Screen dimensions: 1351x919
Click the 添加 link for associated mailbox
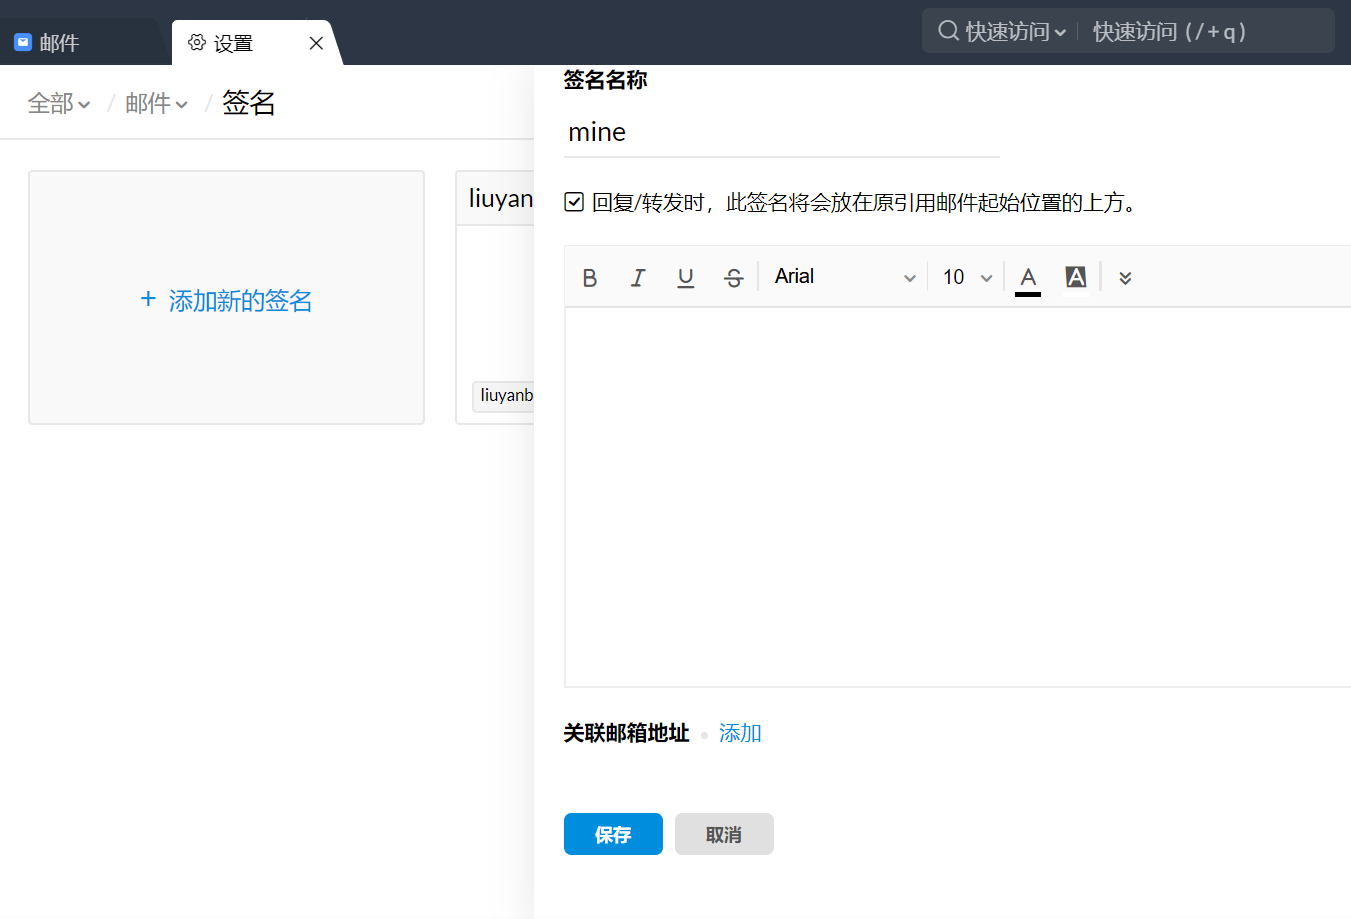point(740,733)
